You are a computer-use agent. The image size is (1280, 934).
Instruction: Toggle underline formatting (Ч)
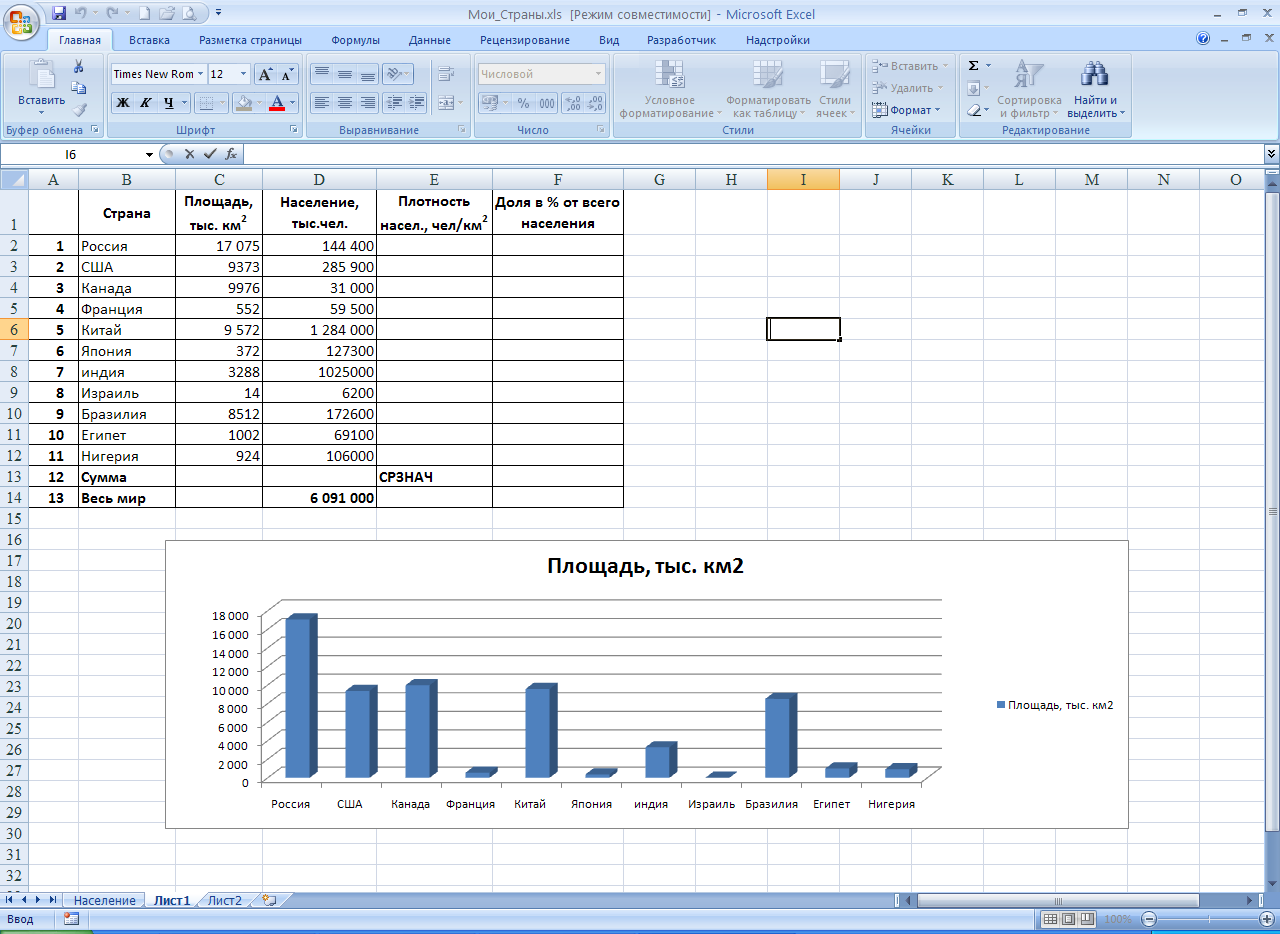click(169, 102)
